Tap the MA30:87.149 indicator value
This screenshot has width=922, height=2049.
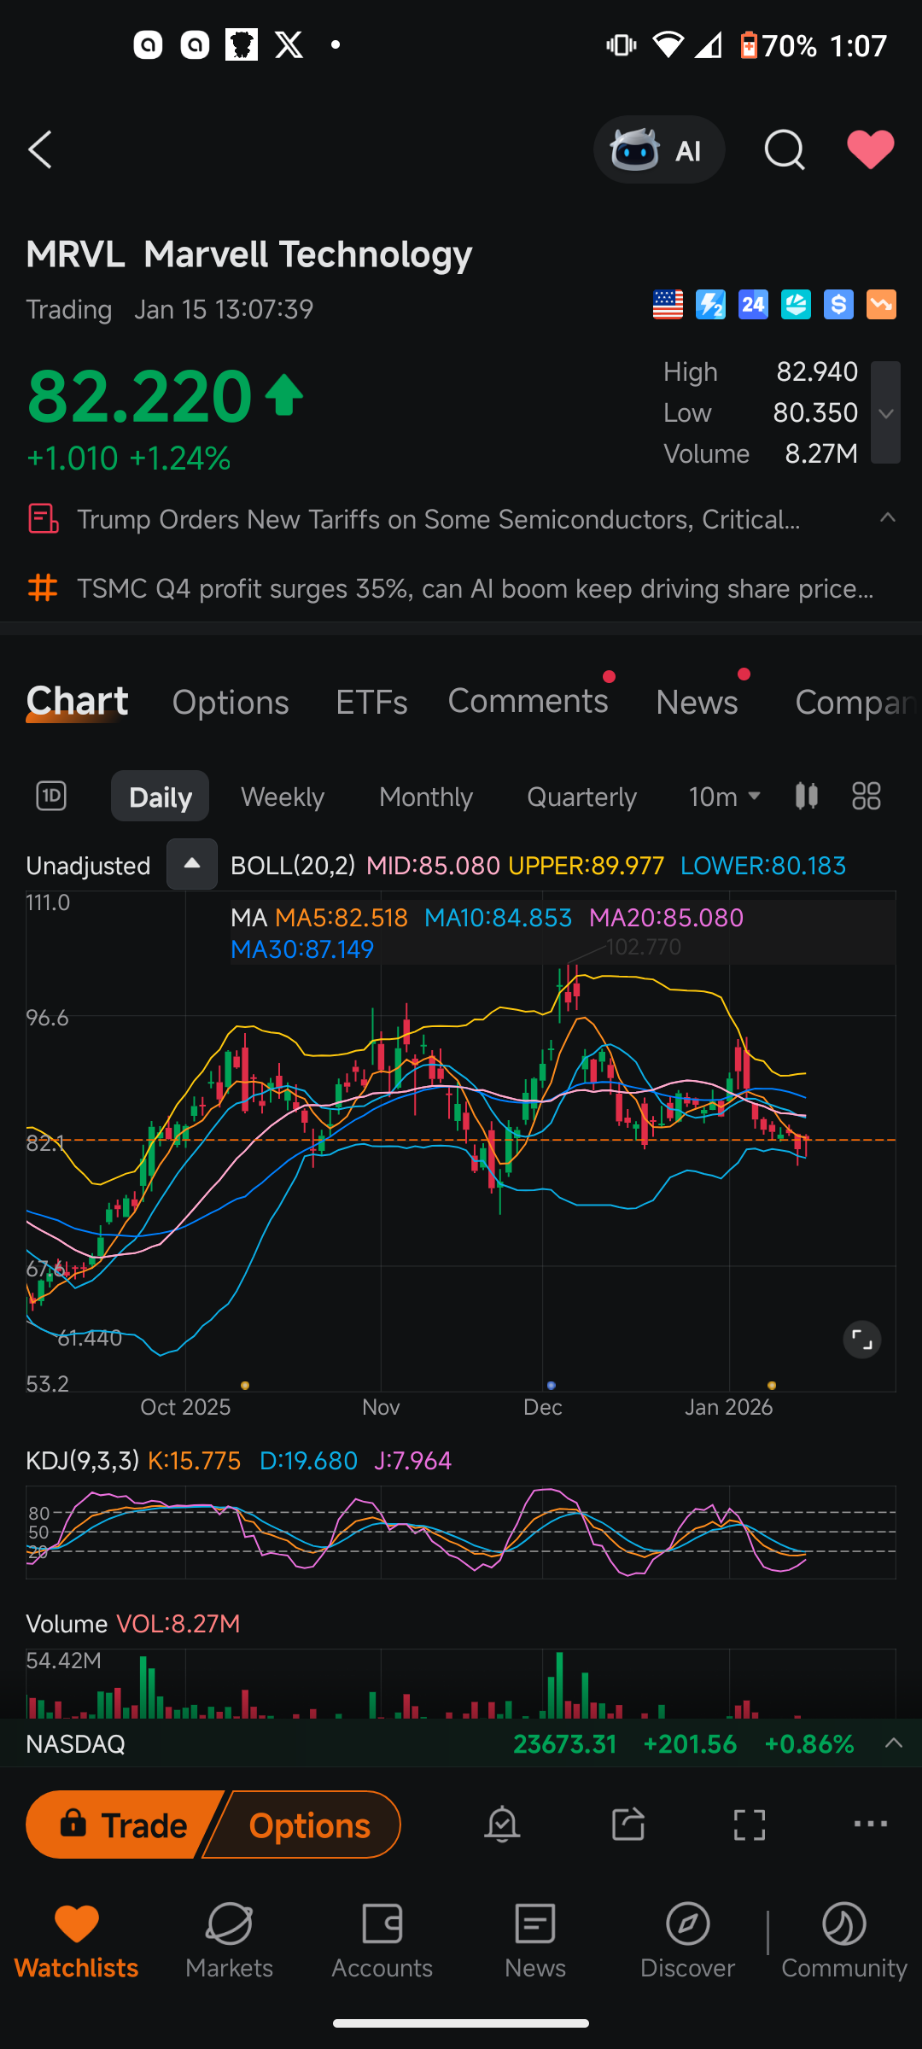tap(302, 950)
